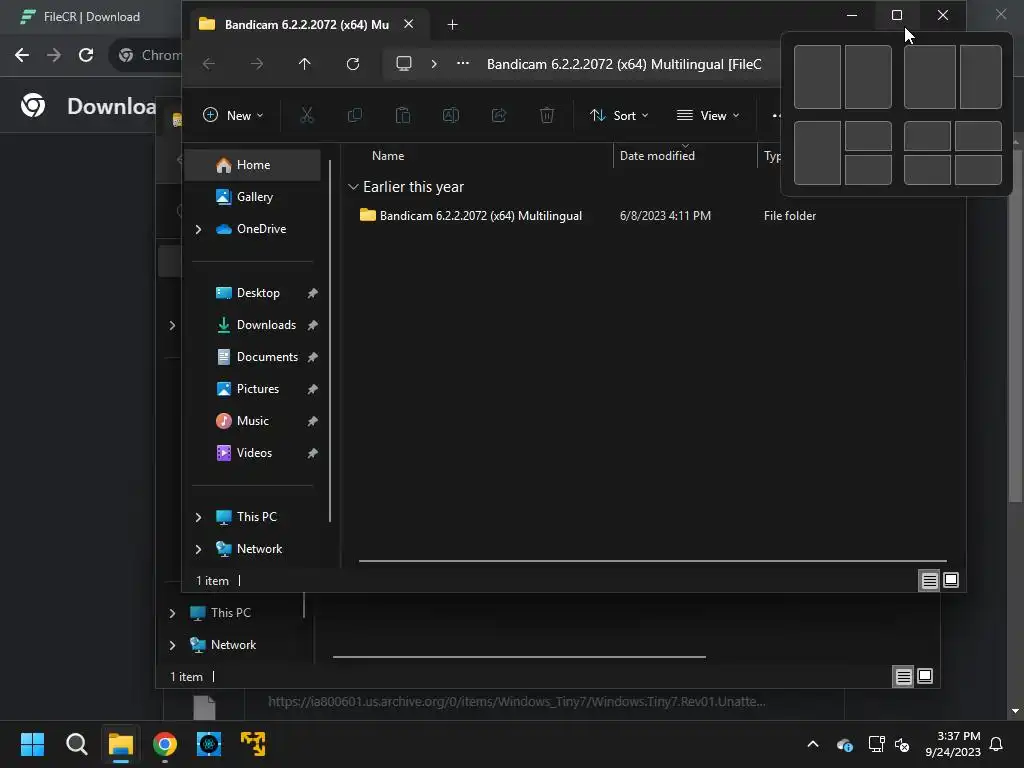1024x768 pixels.
Task: Click the Delete trash icon
Action: [x=547, y=116]
